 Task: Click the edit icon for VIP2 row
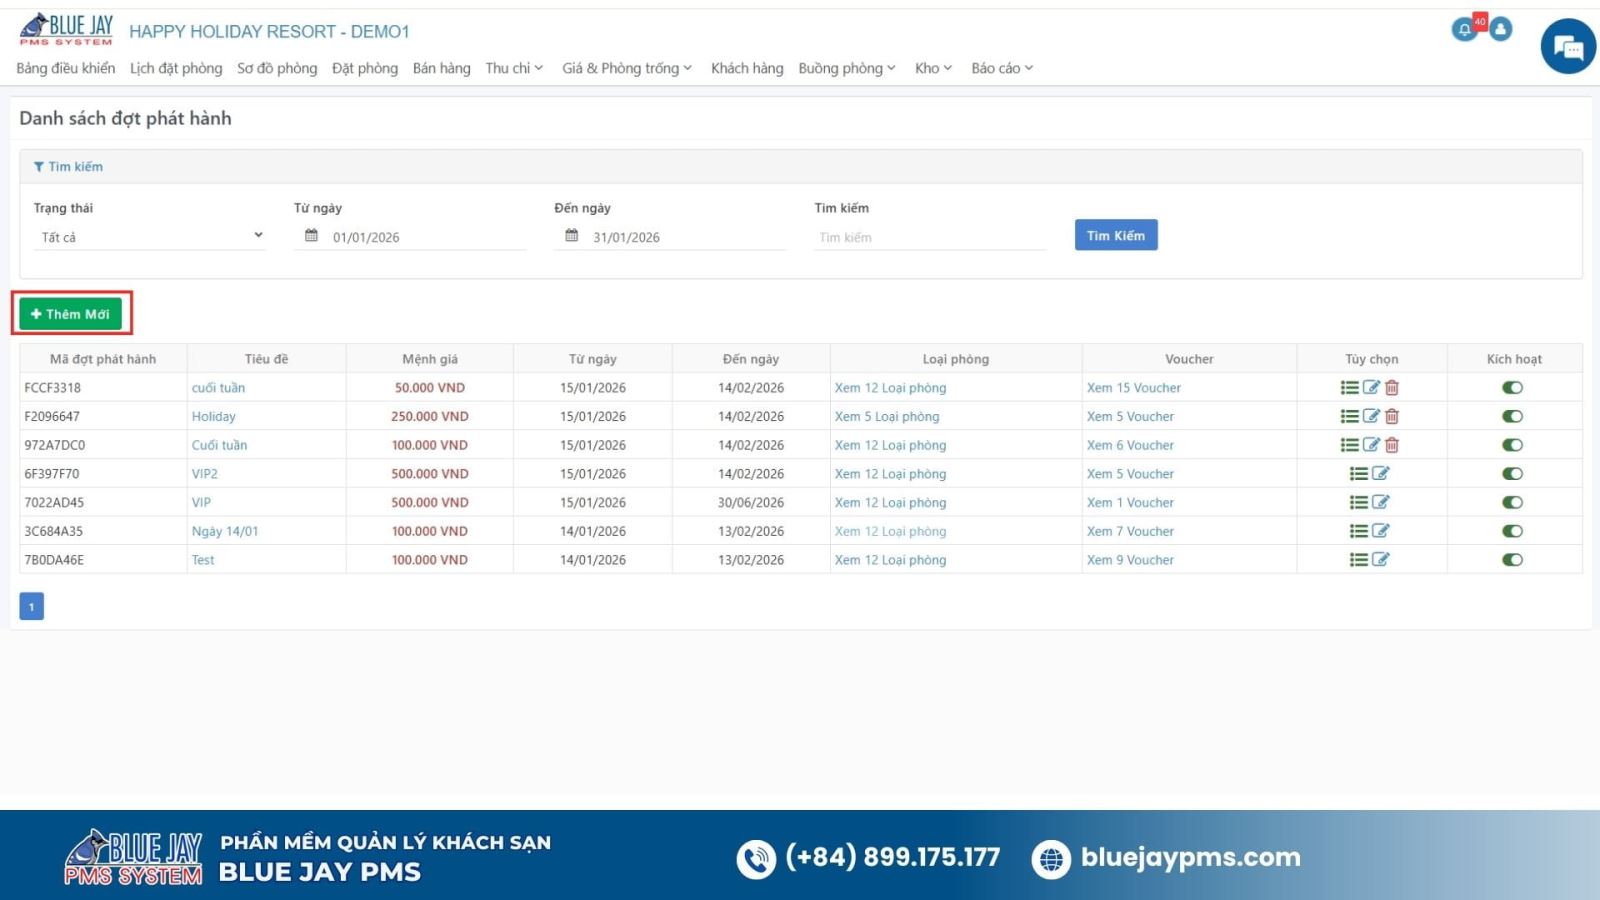(1381, 474)
